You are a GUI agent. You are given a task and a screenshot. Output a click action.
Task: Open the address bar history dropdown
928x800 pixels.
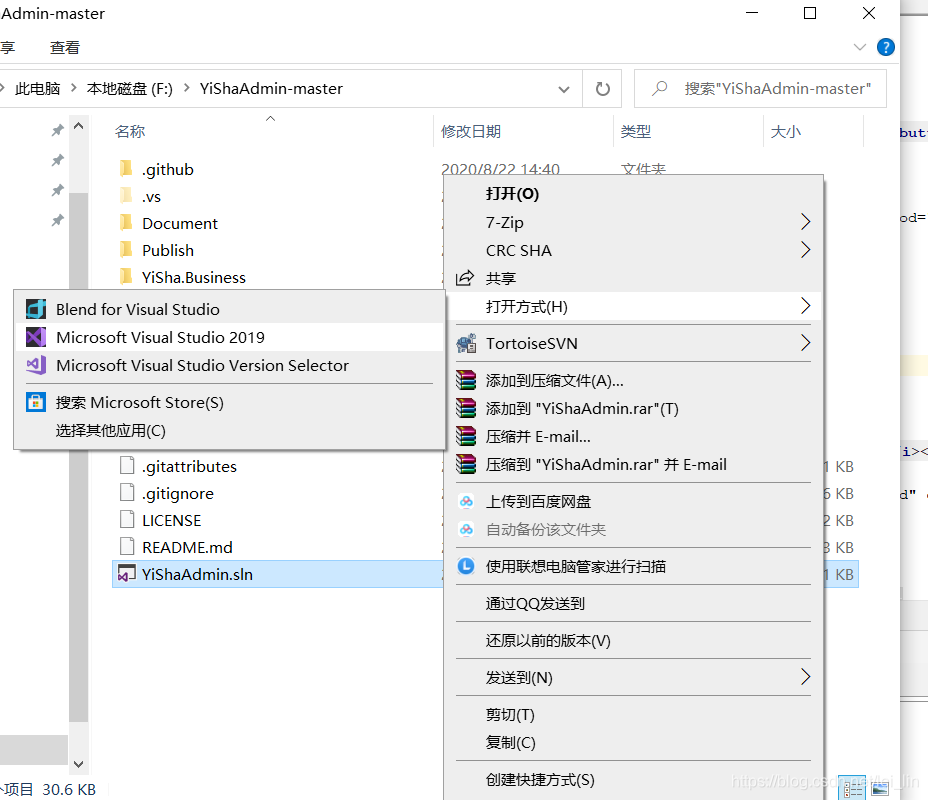pyautogui.click(x=563, y=89)
